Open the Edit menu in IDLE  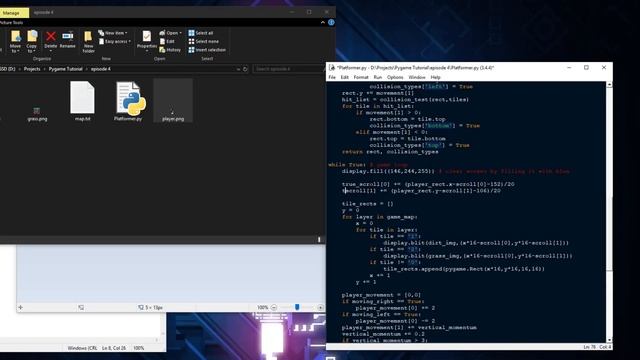pos(344,77)
